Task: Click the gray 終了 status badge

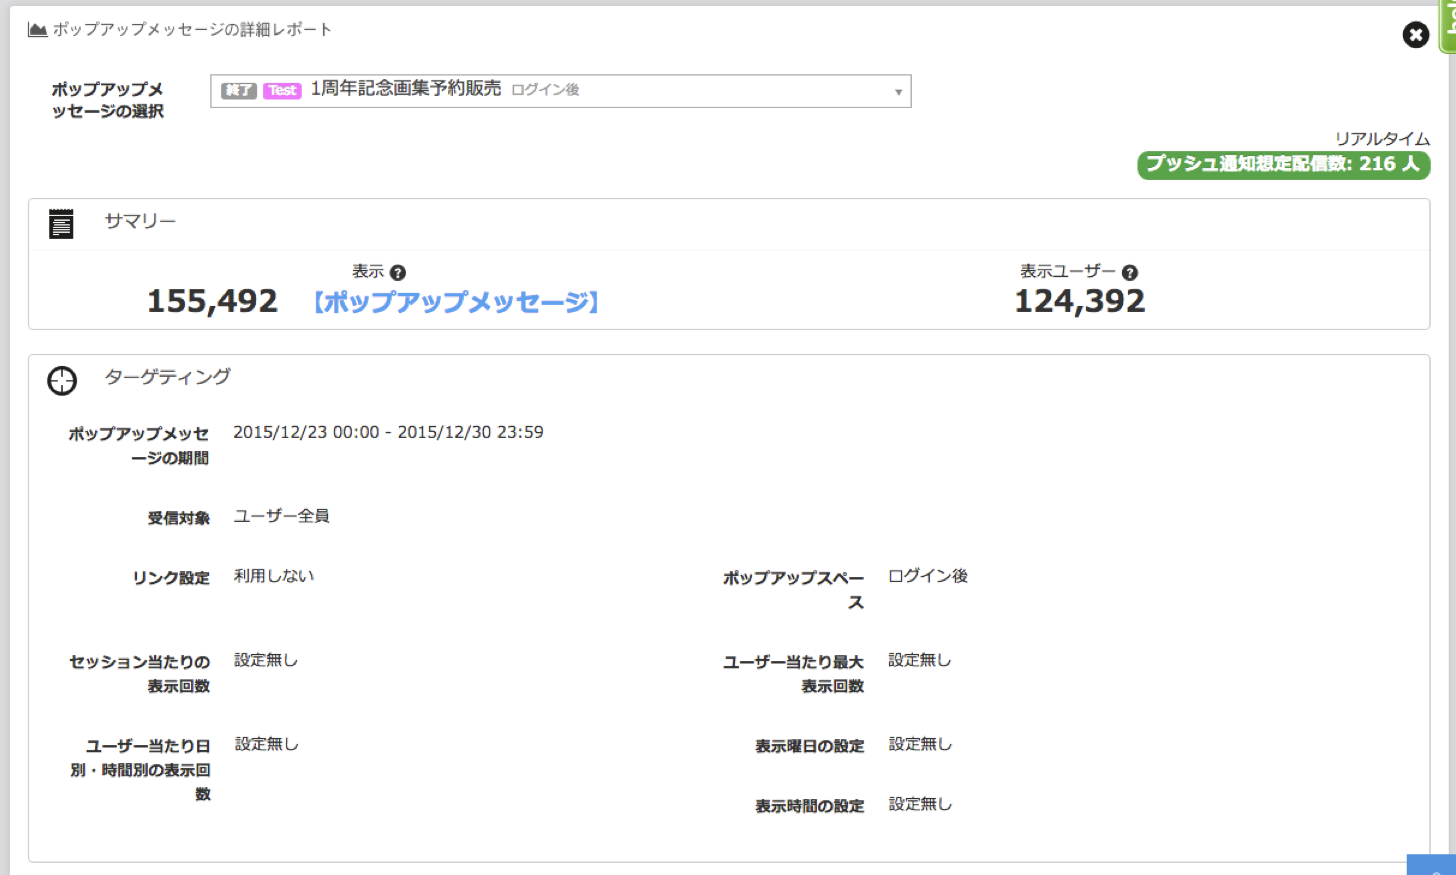Action: [x=239, y=91]
